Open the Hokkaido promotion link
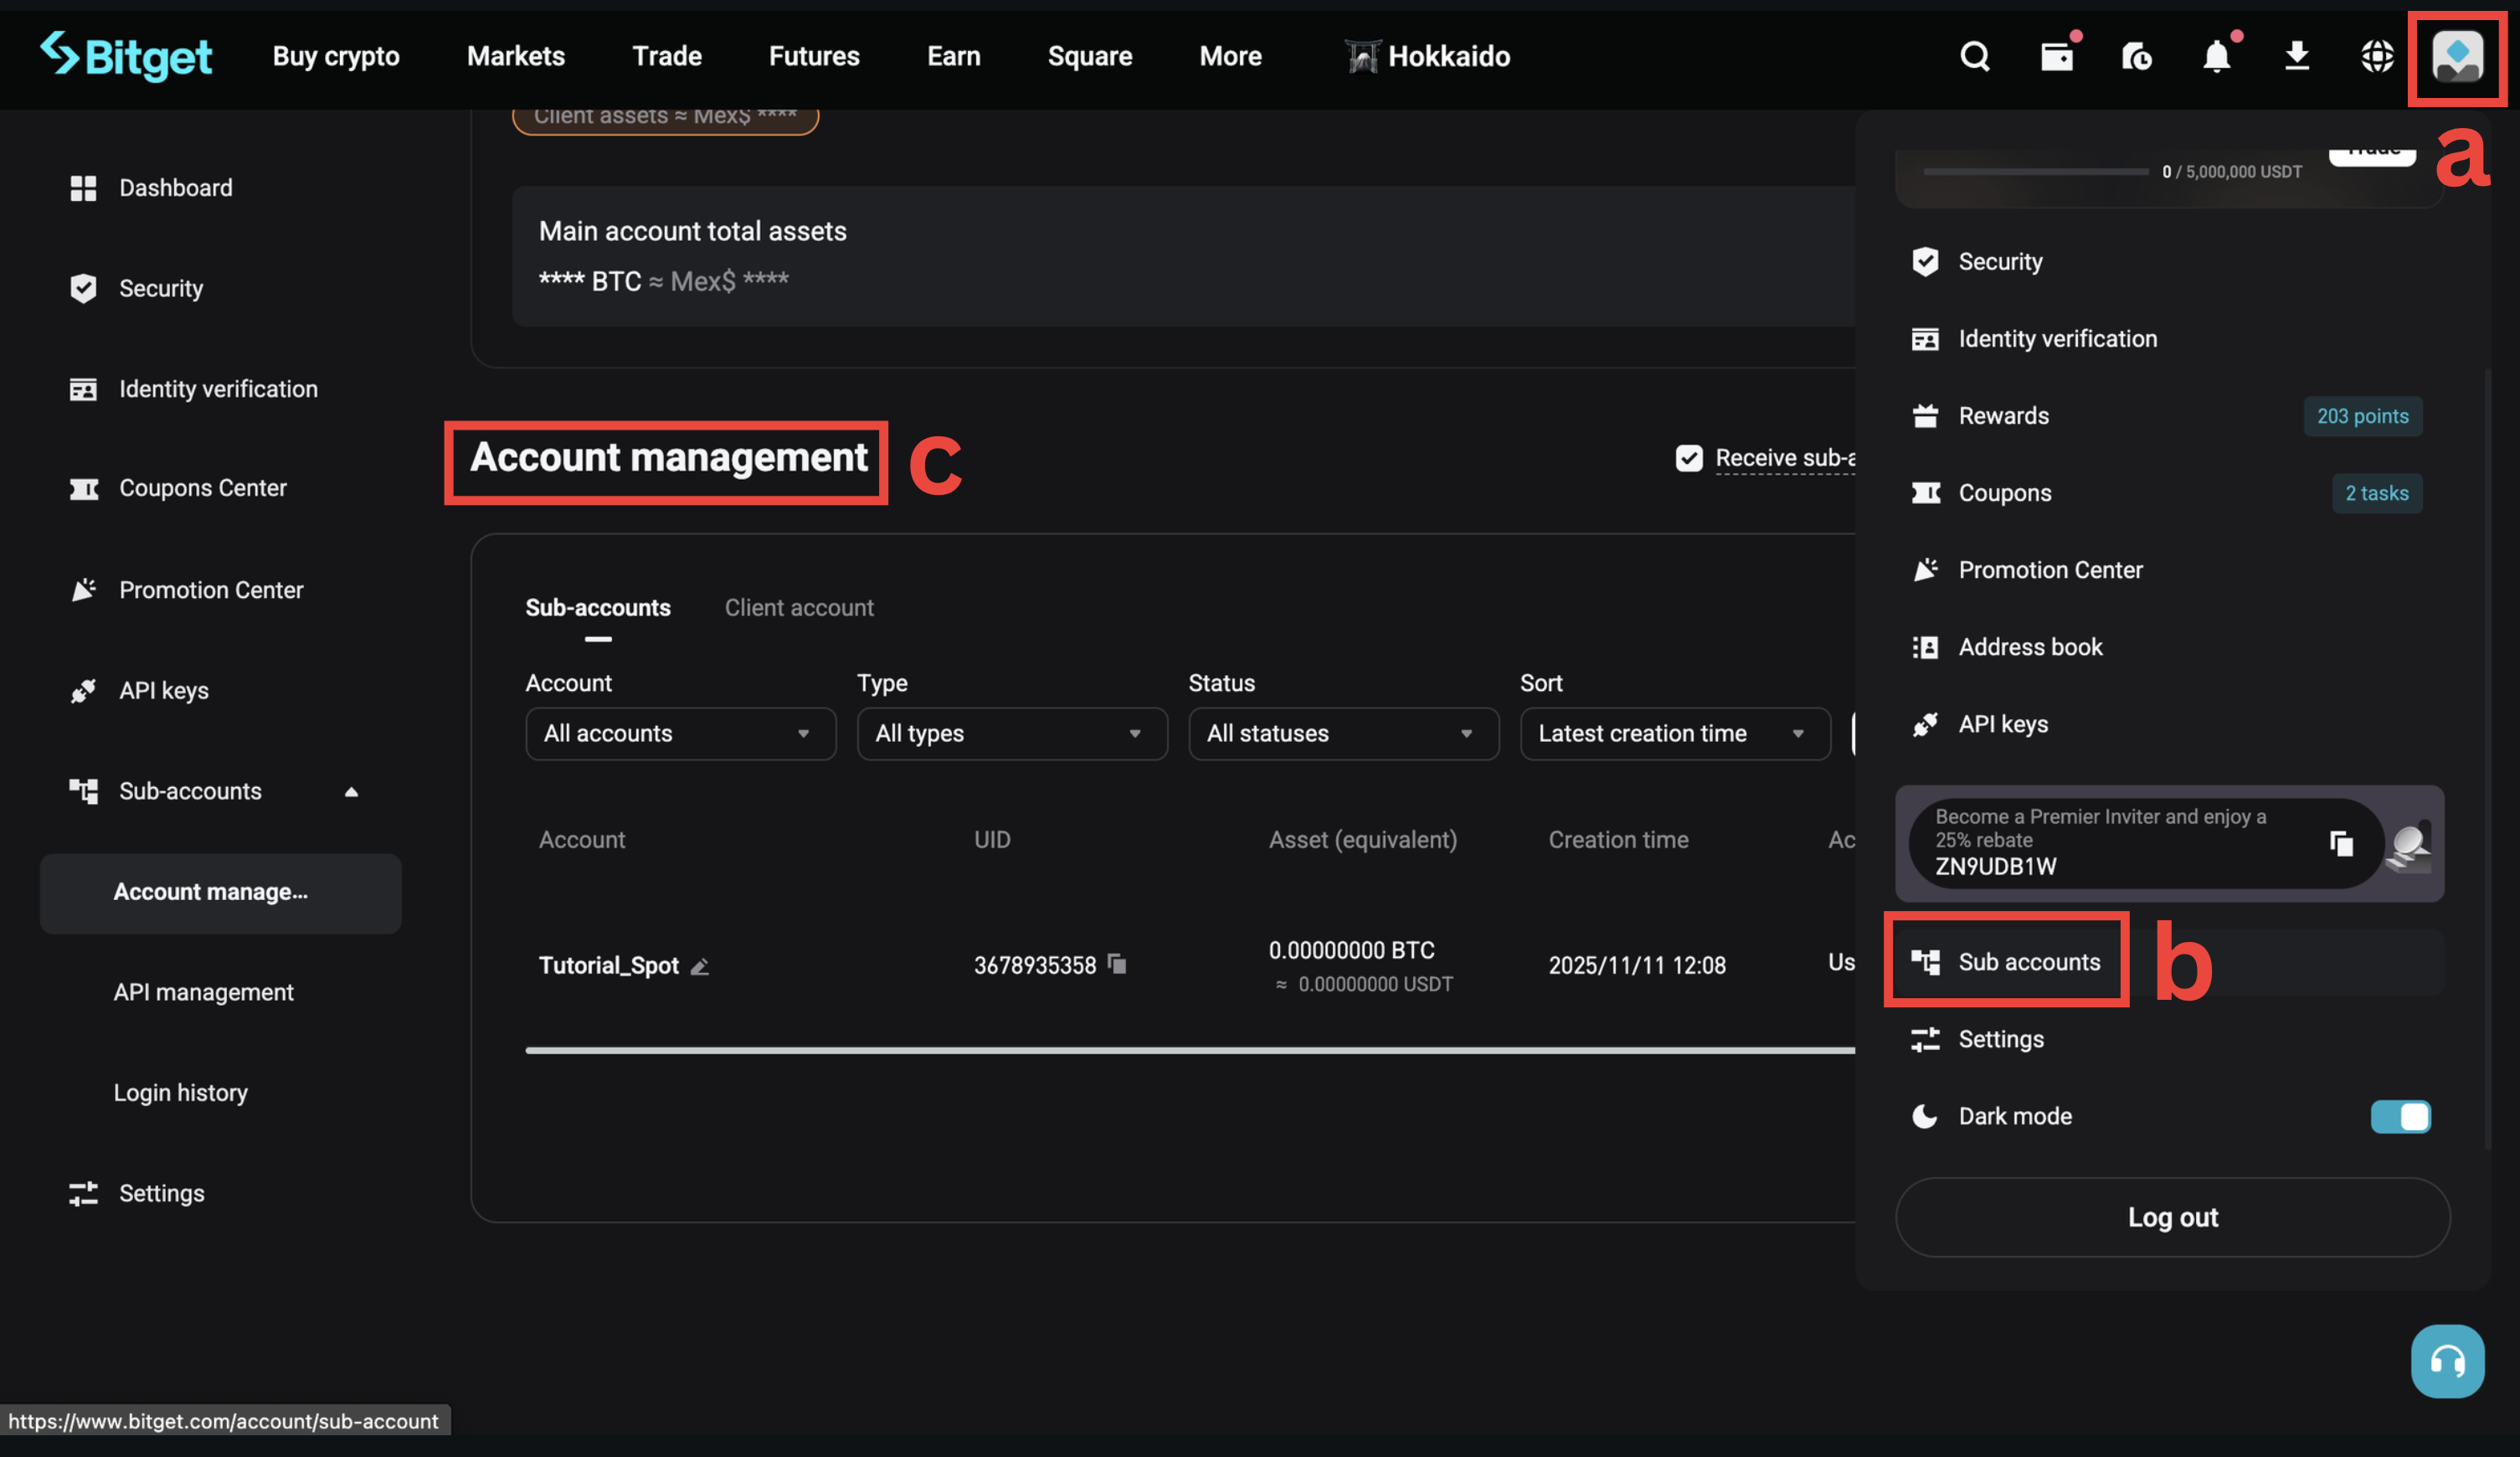 [1427, 56]
